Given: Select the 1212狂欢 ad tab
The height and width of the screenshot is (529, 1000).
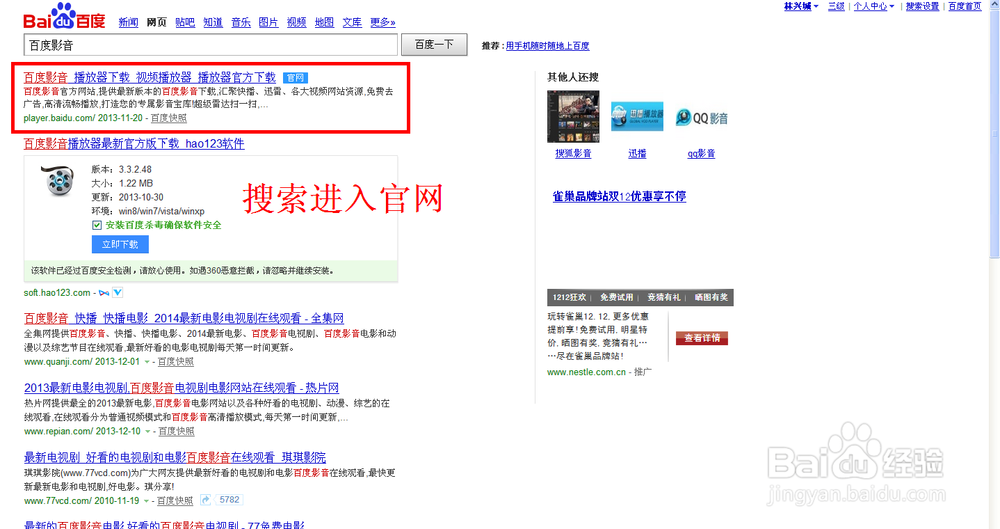Looking at the screenshot, I should pos(570,297).
